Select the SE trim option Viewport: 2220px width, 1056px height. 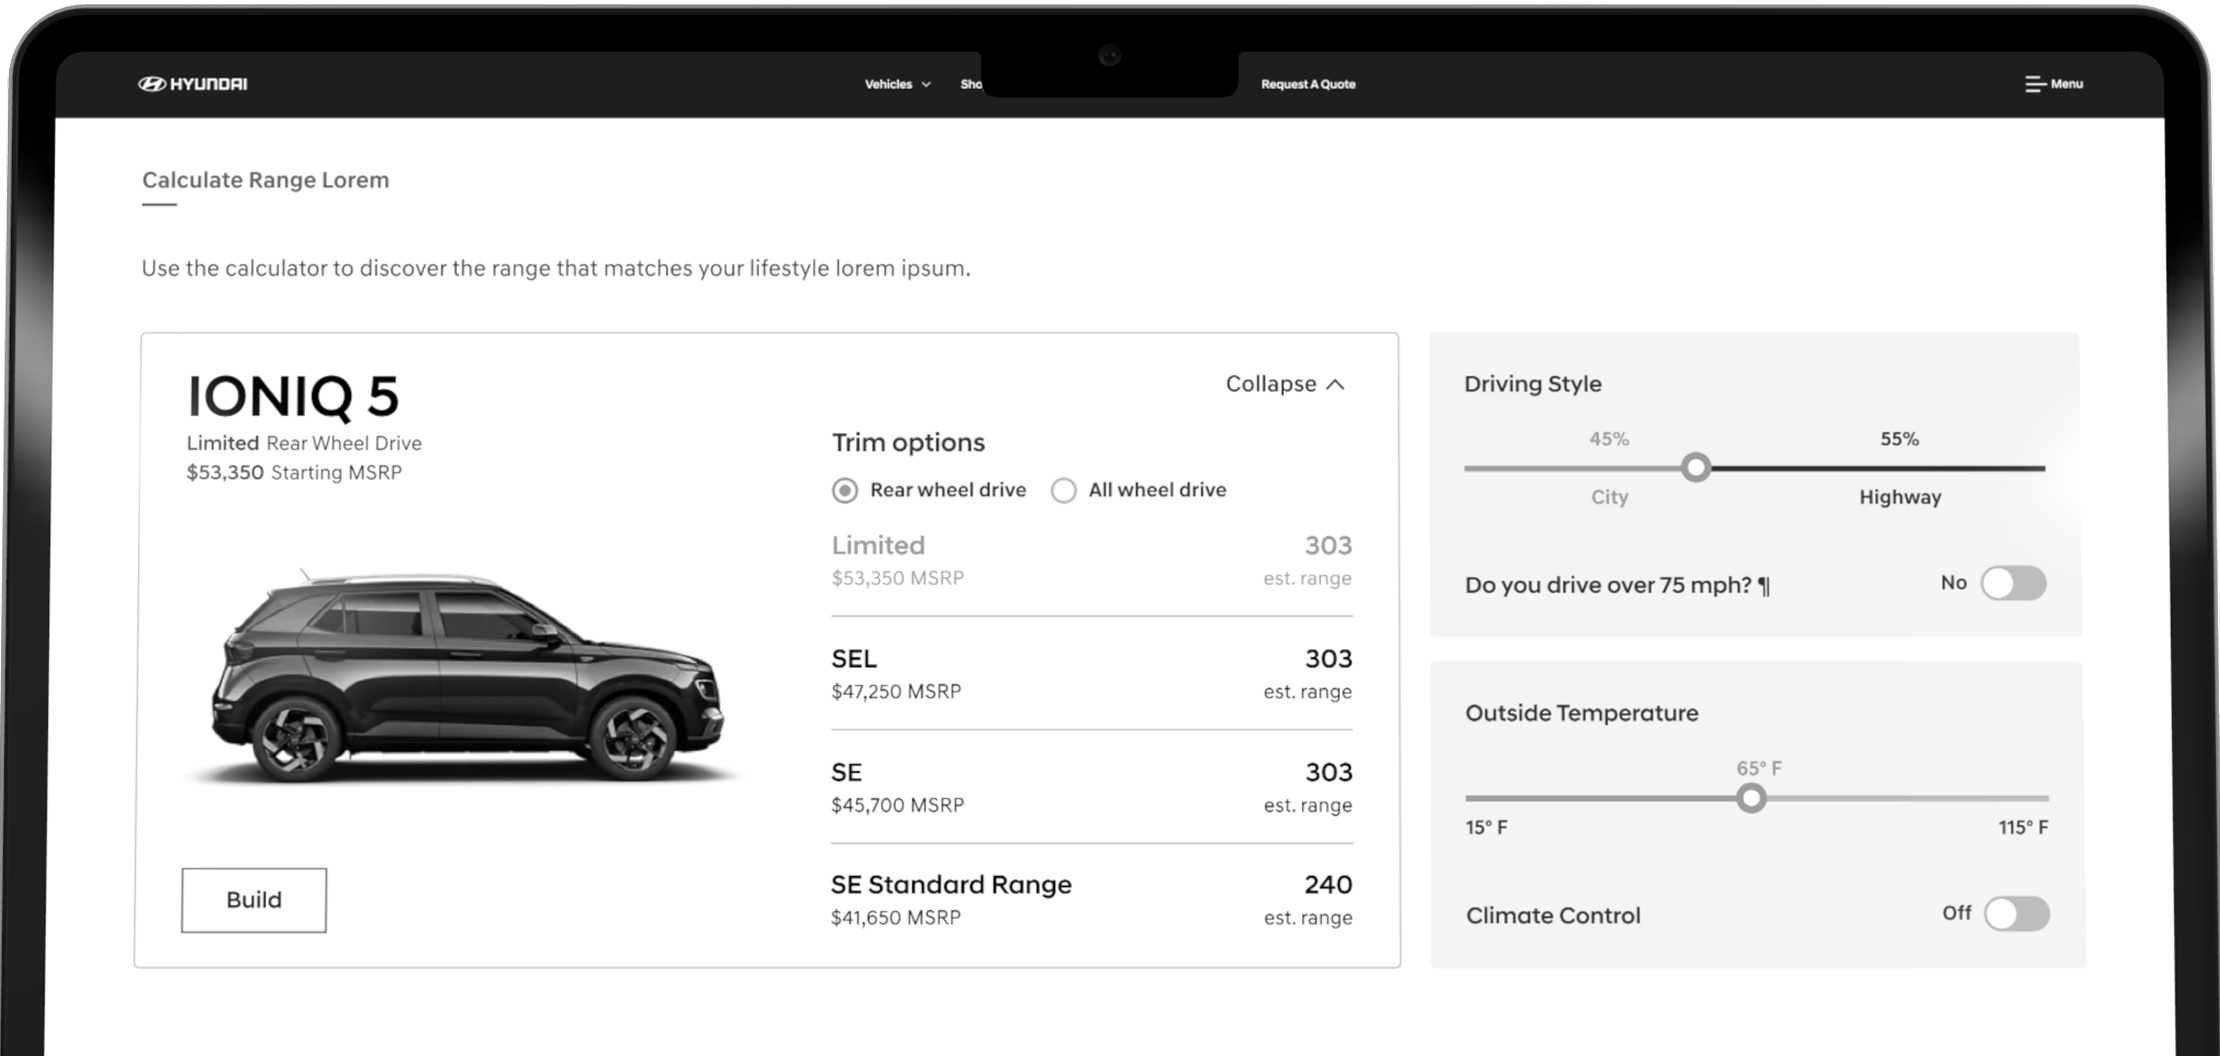tap(1090, 786)
